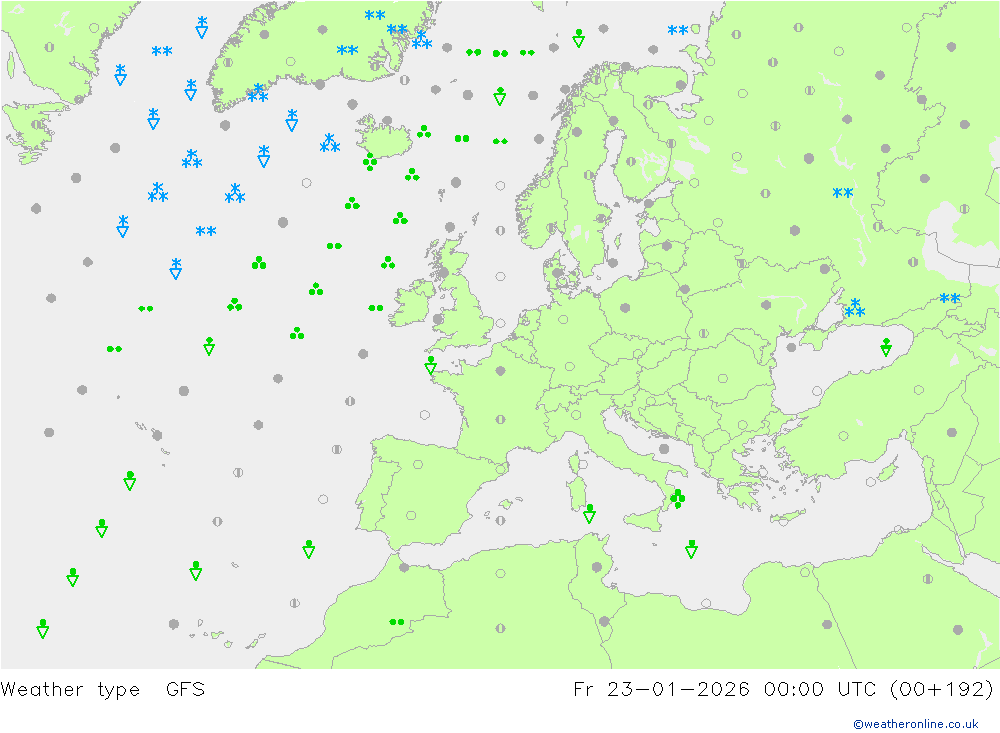The image size is (1000, 733).
Task: Select the blue snow cluster over the Sea of Azov
Action: pyautogui.click(x=855, y=308)
